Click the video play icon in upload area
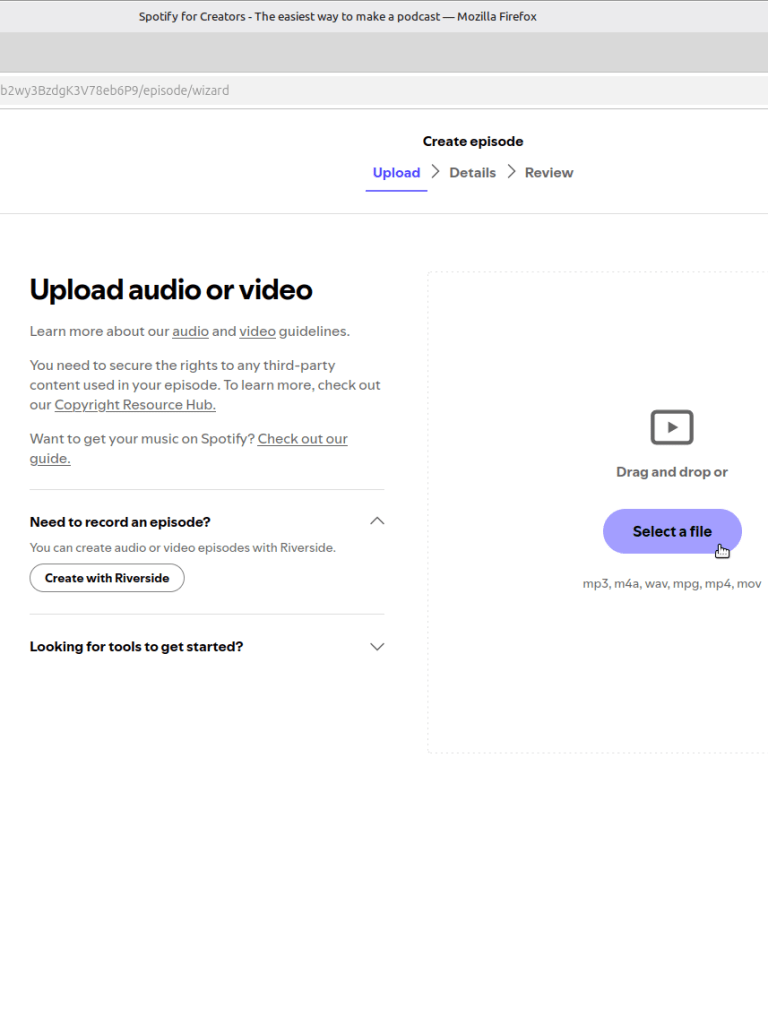 point(671,427)
